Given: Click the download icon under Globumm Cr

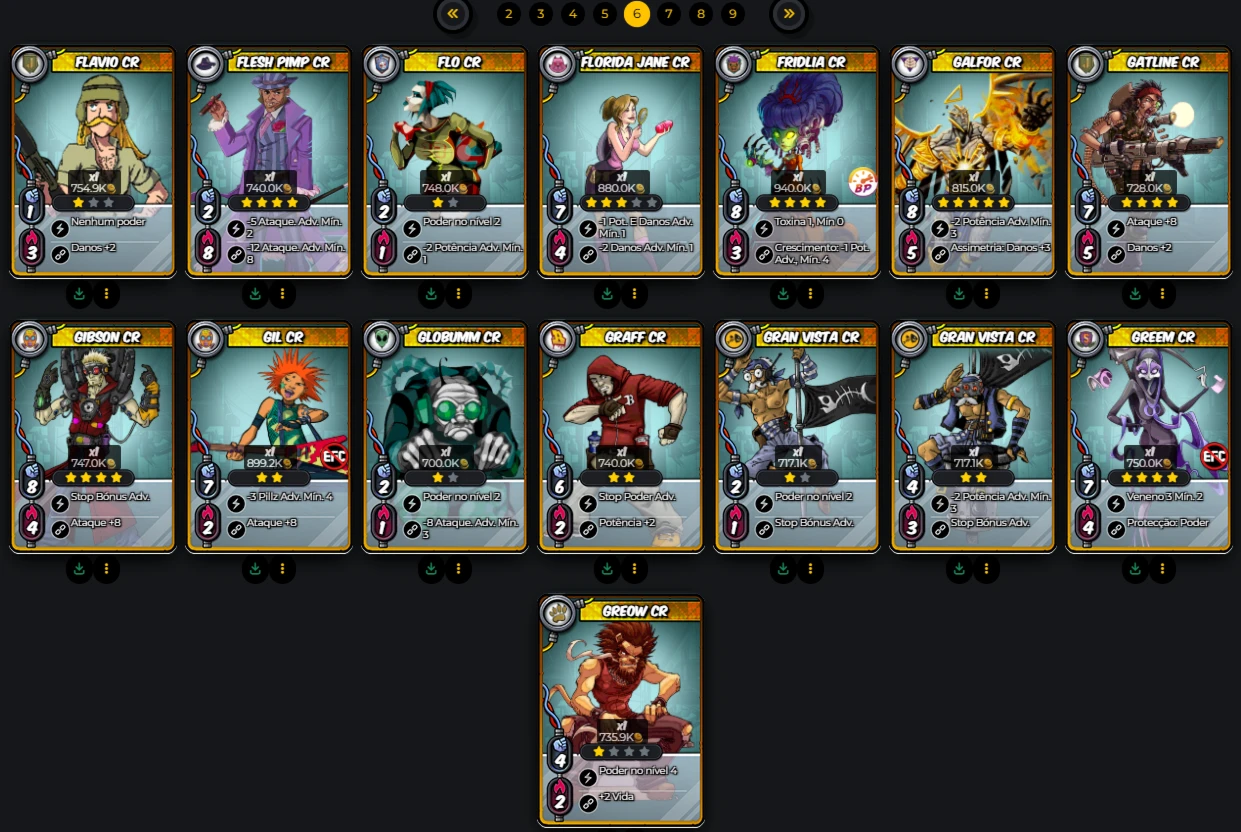Looking at the screenshot, I should point(431,569).
